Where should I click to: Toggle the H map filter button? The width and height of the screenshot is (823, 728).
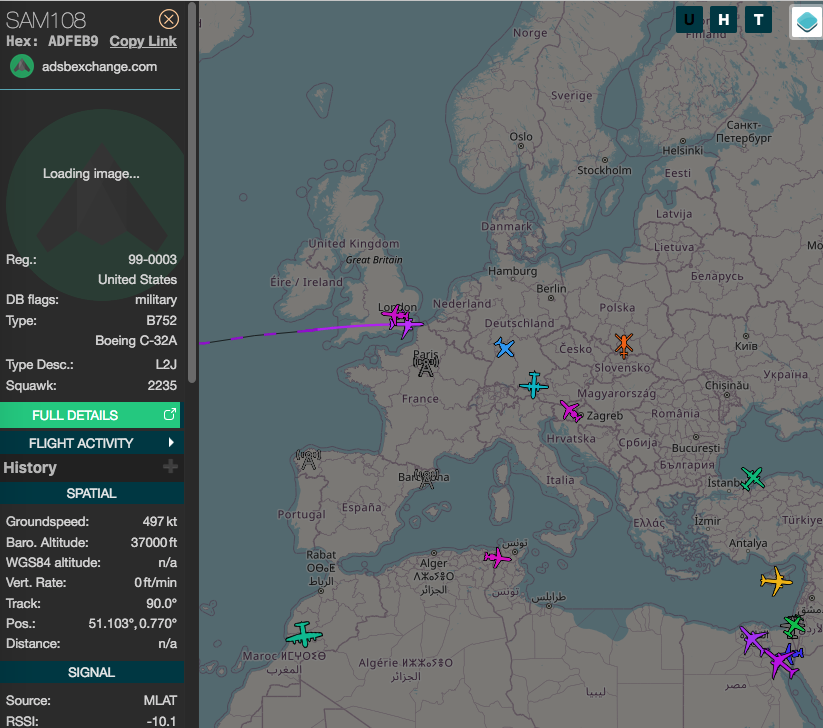pos(723,20)
